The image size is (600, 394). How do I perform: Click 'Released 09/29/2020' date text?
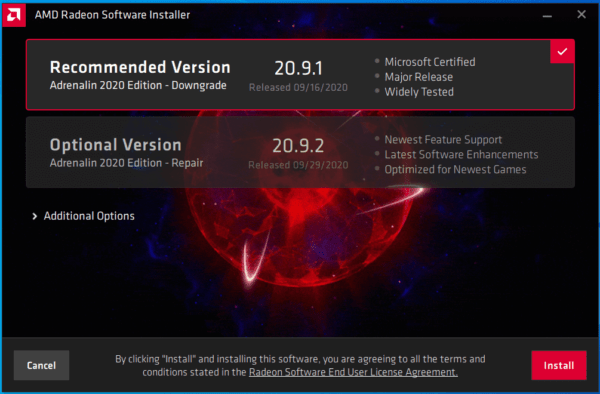(298, 165)
